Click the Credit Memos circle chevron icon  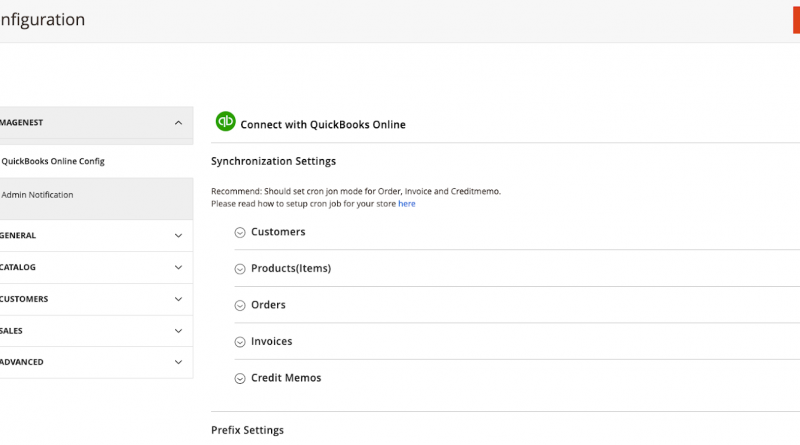tap(240, 379)
